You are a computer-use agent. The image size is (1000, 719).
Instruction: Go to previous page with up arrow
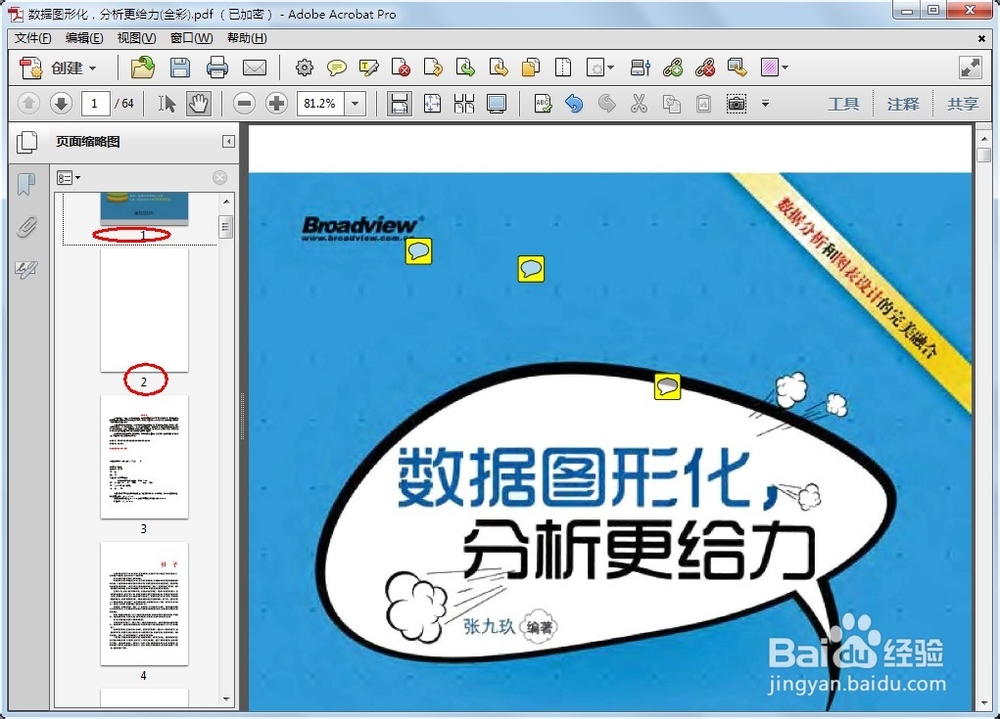[x=29, y=103]
